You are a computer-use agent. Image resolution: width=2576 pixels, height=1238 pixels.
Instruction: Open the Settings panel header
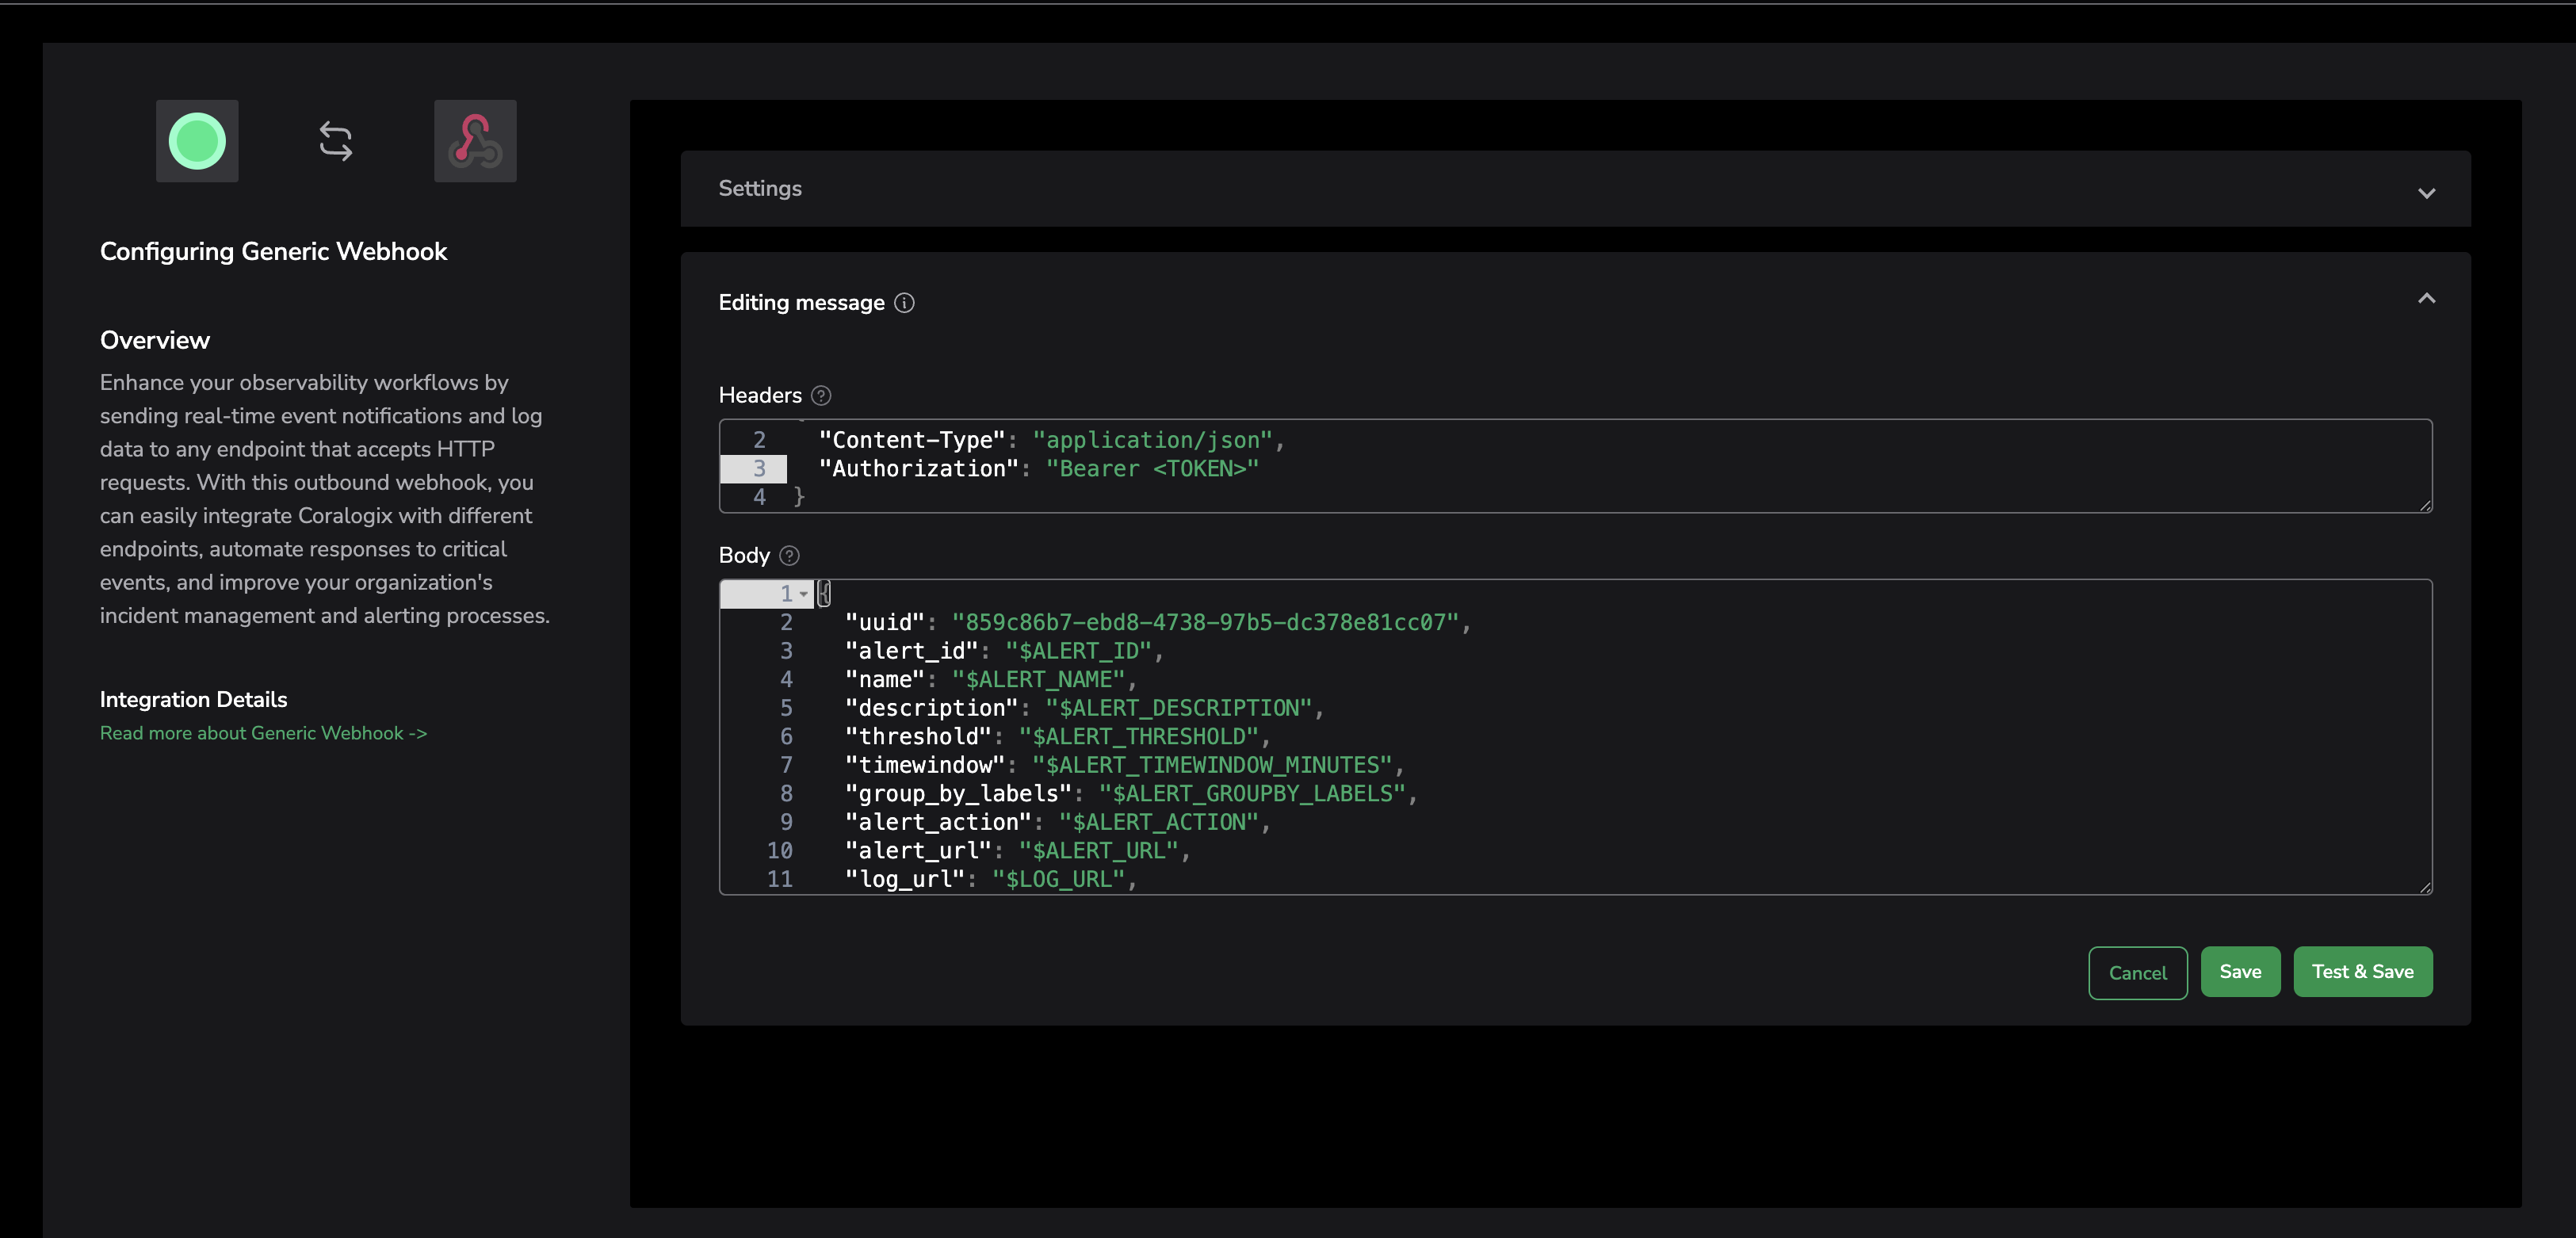[1575, 189]
